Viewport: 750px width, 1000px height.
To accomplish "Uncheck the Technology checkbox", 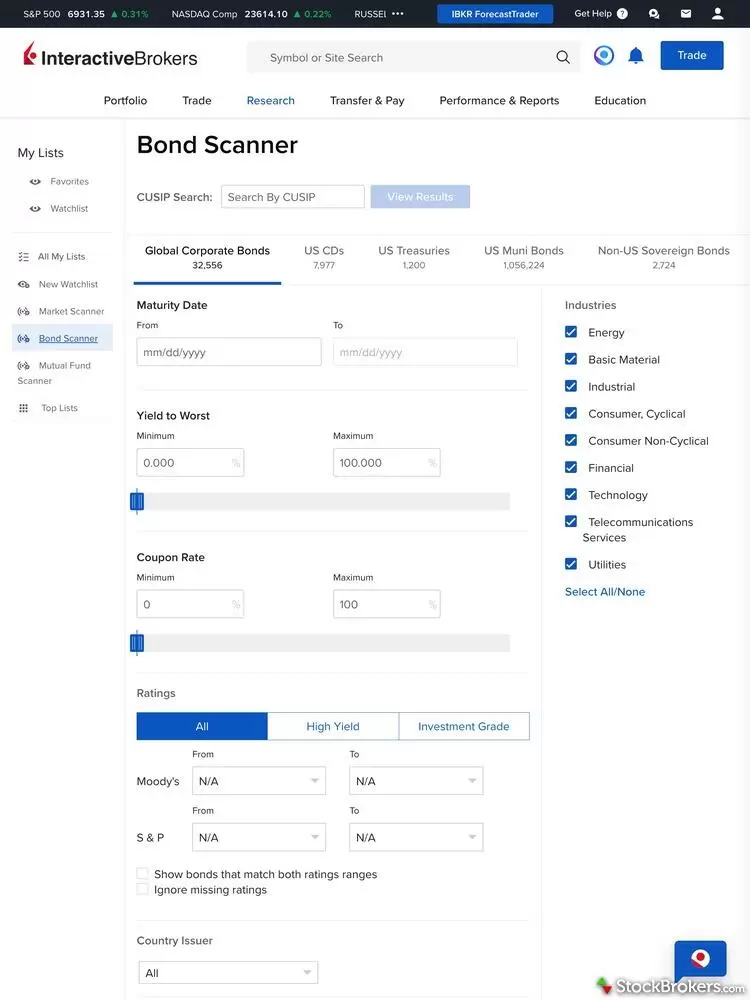I will (571, 494).
